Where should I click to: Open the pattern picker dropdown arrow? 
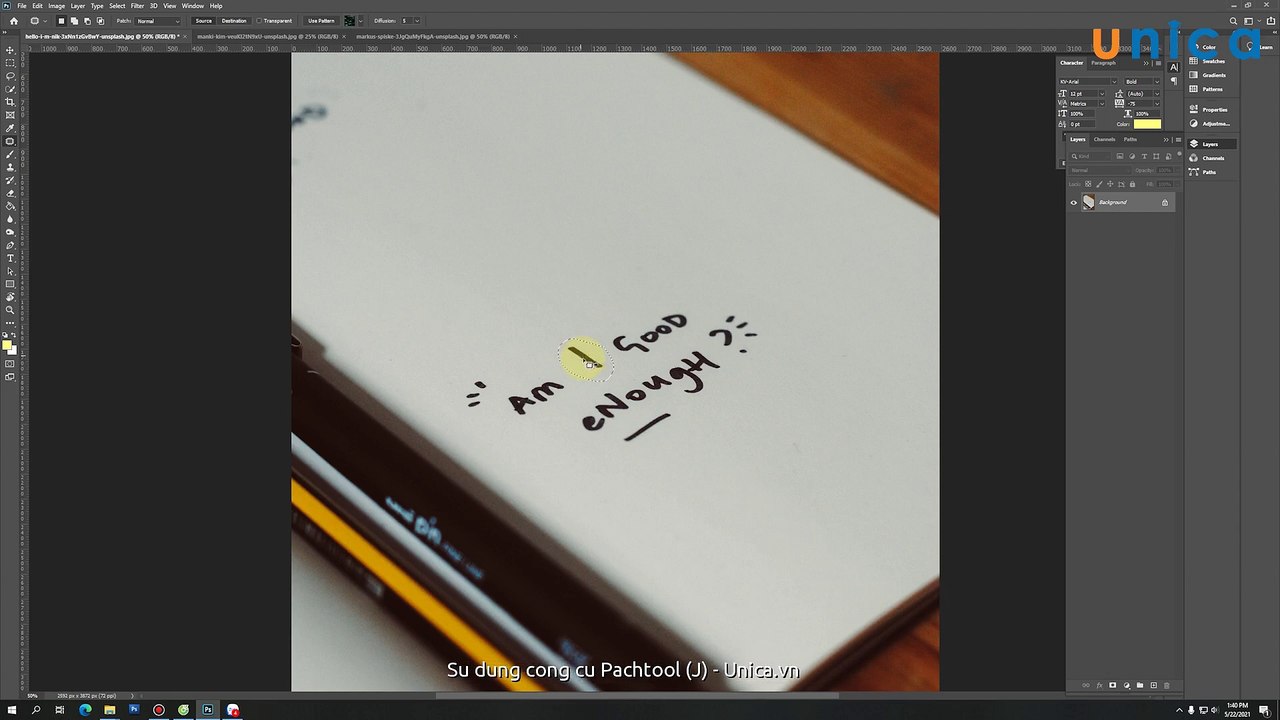click(361, 21)
